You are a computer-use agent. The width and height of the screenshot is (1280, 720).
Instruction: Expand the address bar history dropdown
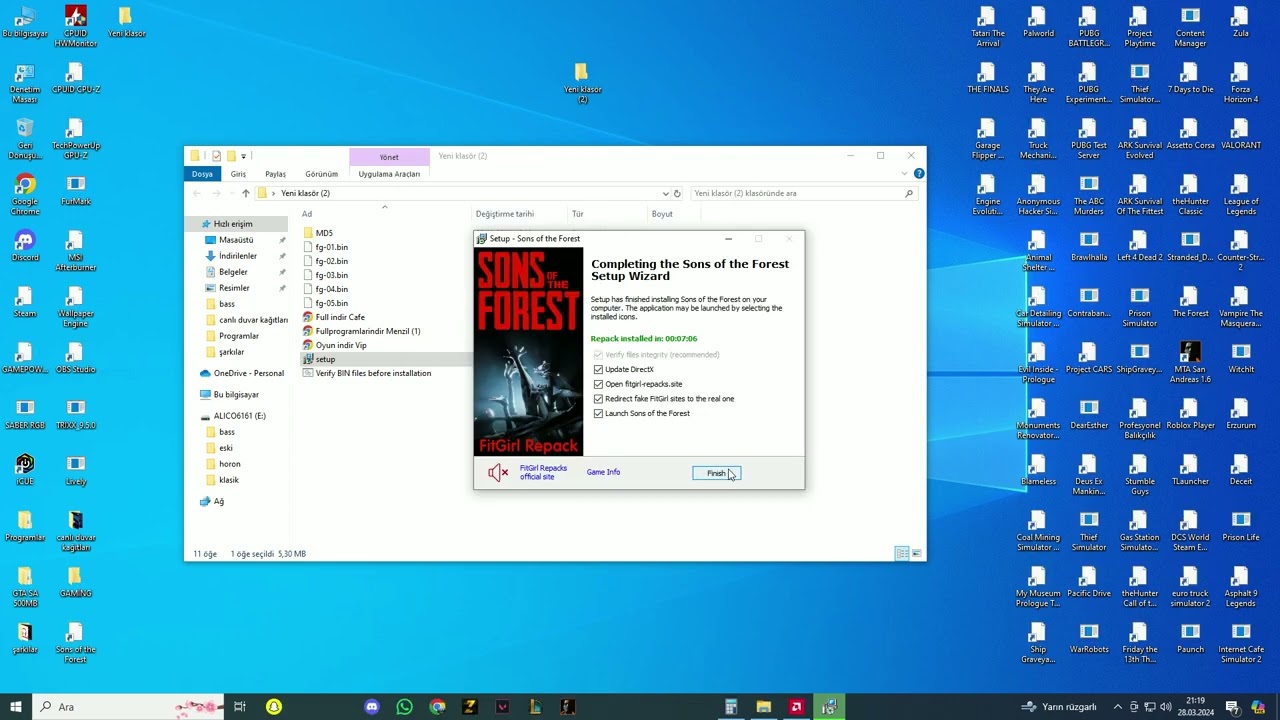(665, 193)
